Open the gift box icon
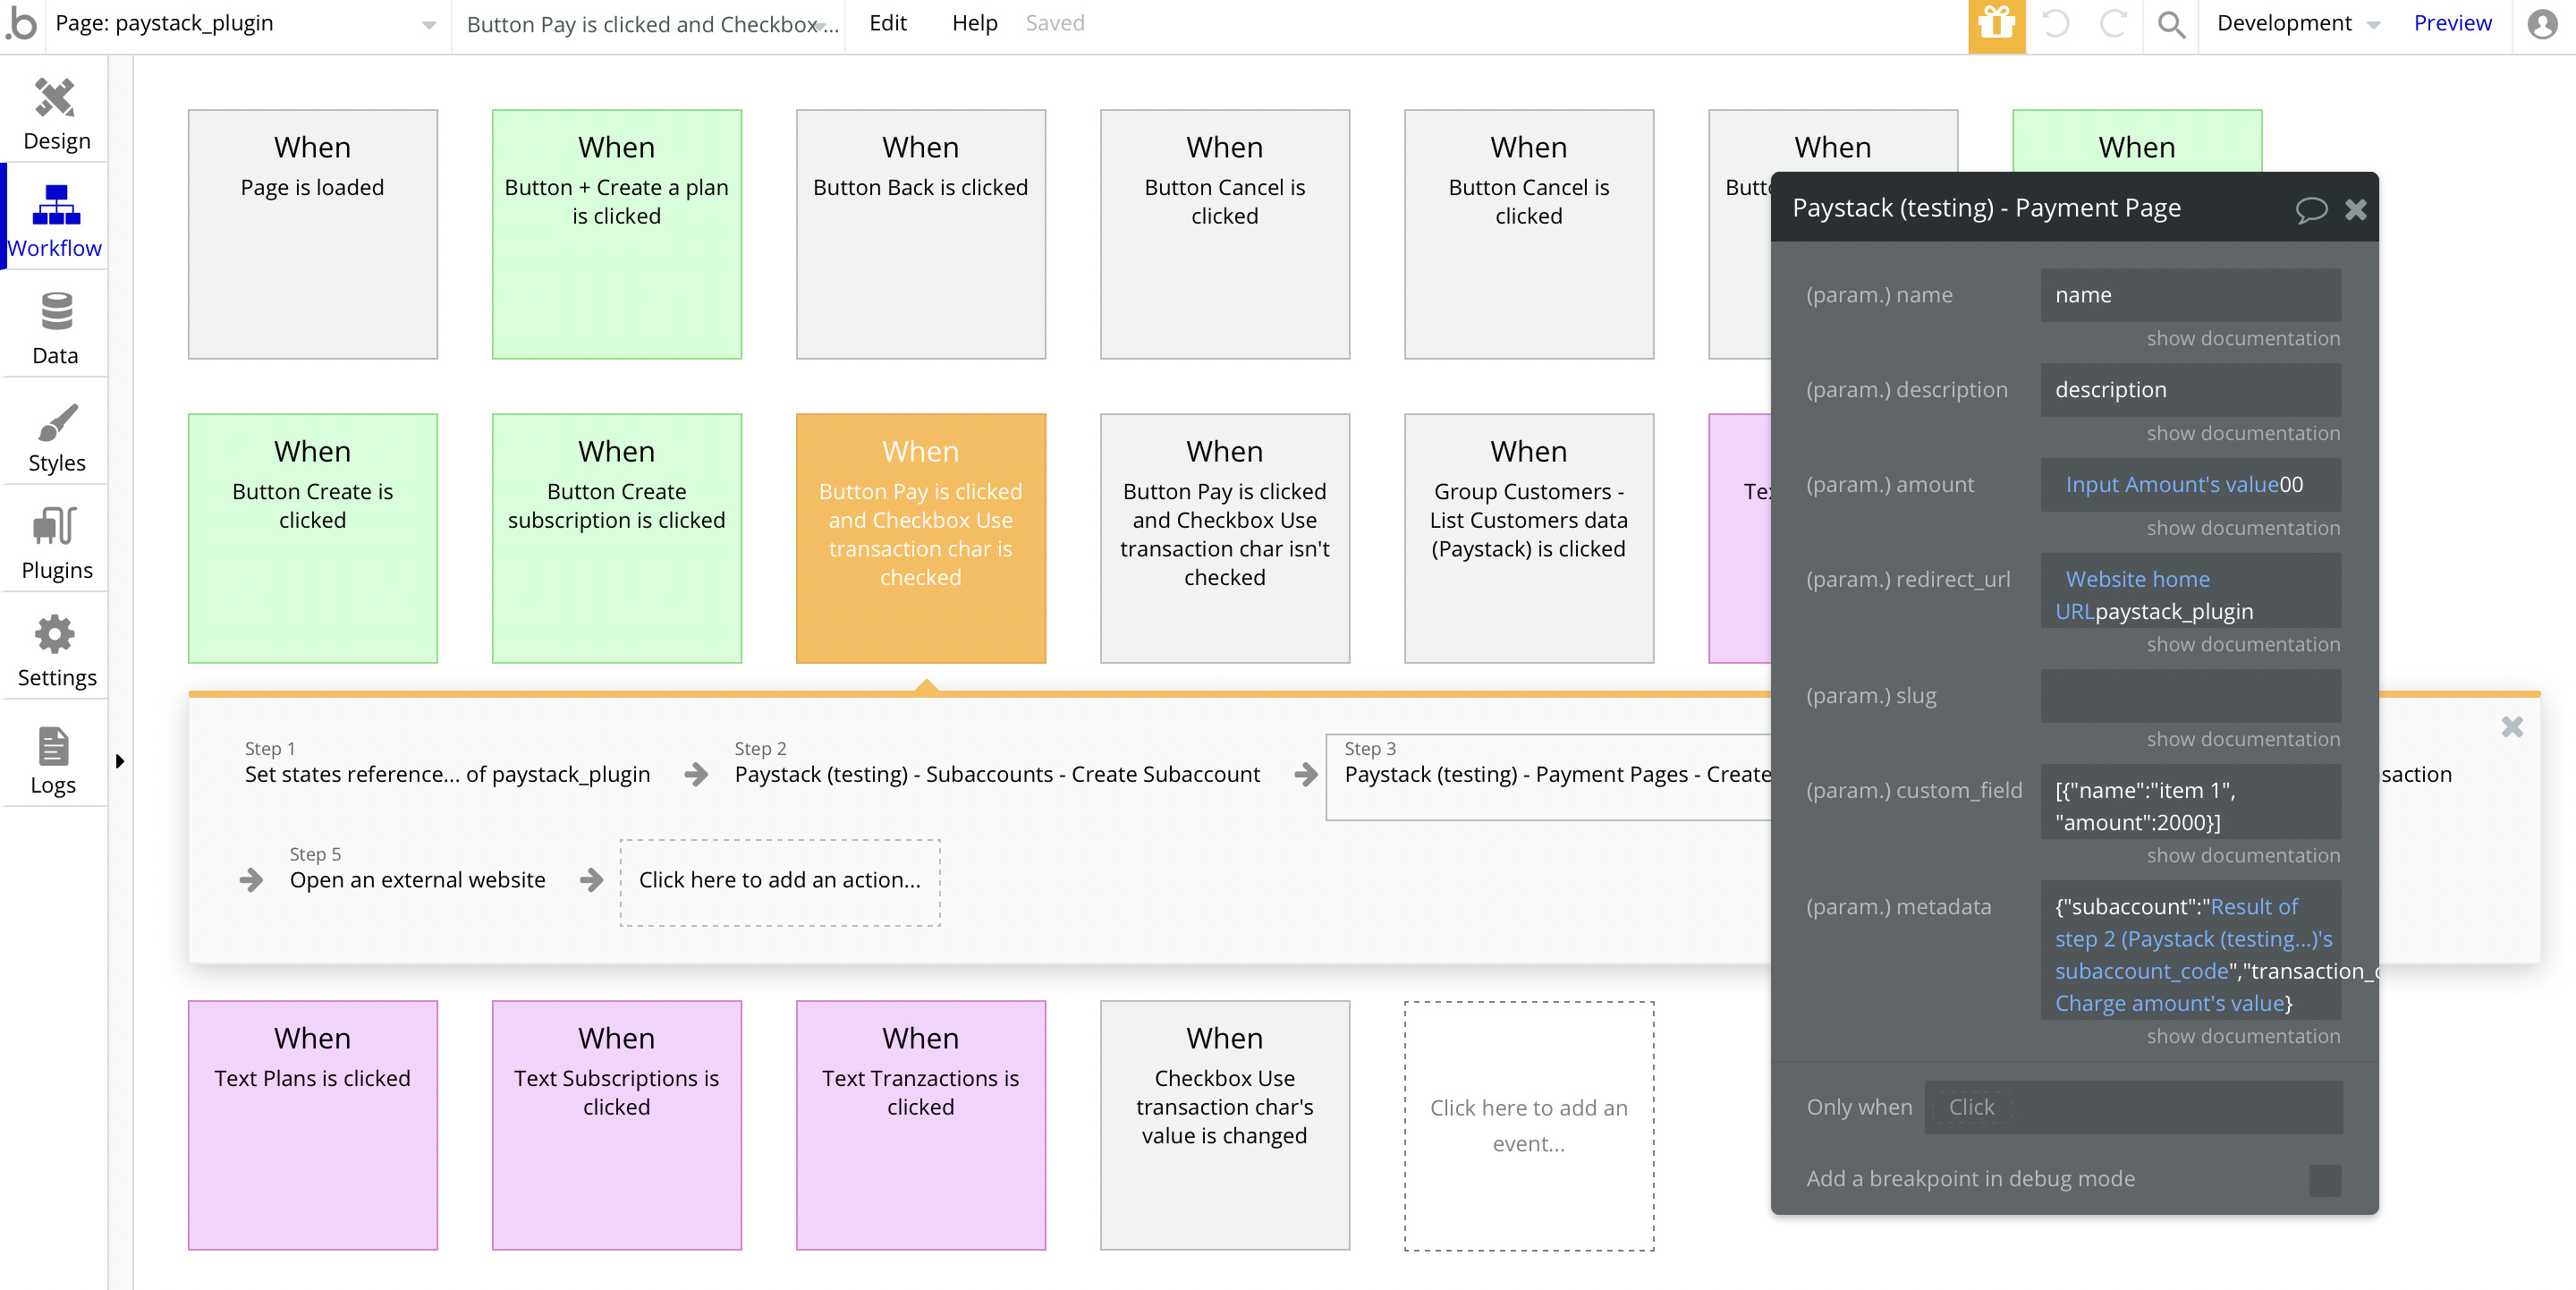Image resolution: width=2576 pixels, height=1290 pixels. pos(1996,24)
